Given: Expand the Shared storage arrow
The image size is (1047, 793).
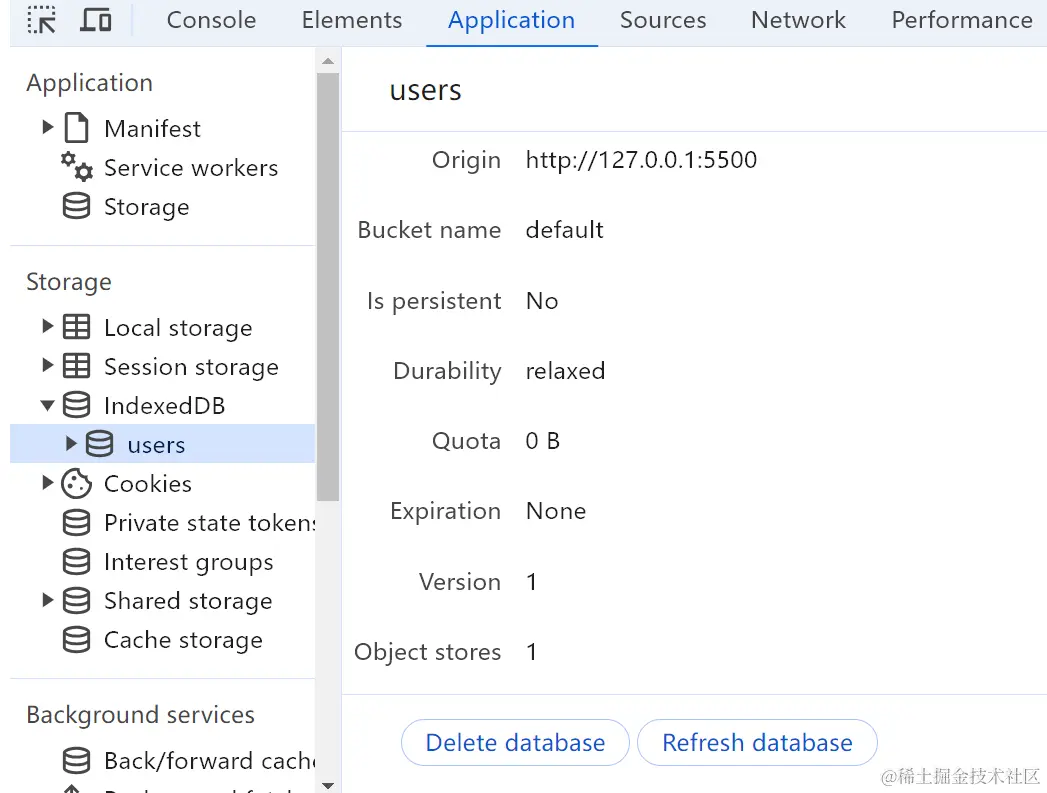Looking at the screenshot, I should (47, 601).
